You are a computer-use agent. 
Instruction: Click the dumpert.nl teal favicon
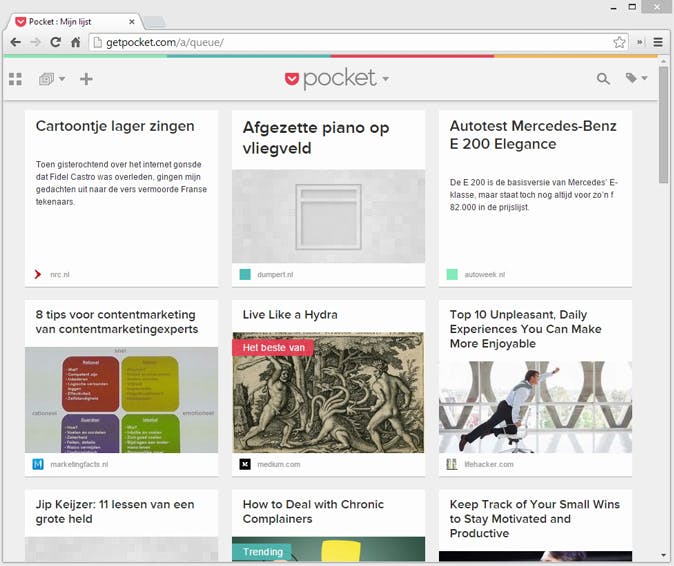click(245, 274)
